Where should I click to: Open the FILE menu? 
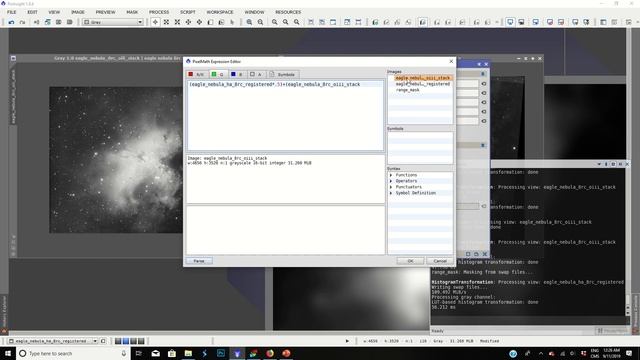coord(11,12)
